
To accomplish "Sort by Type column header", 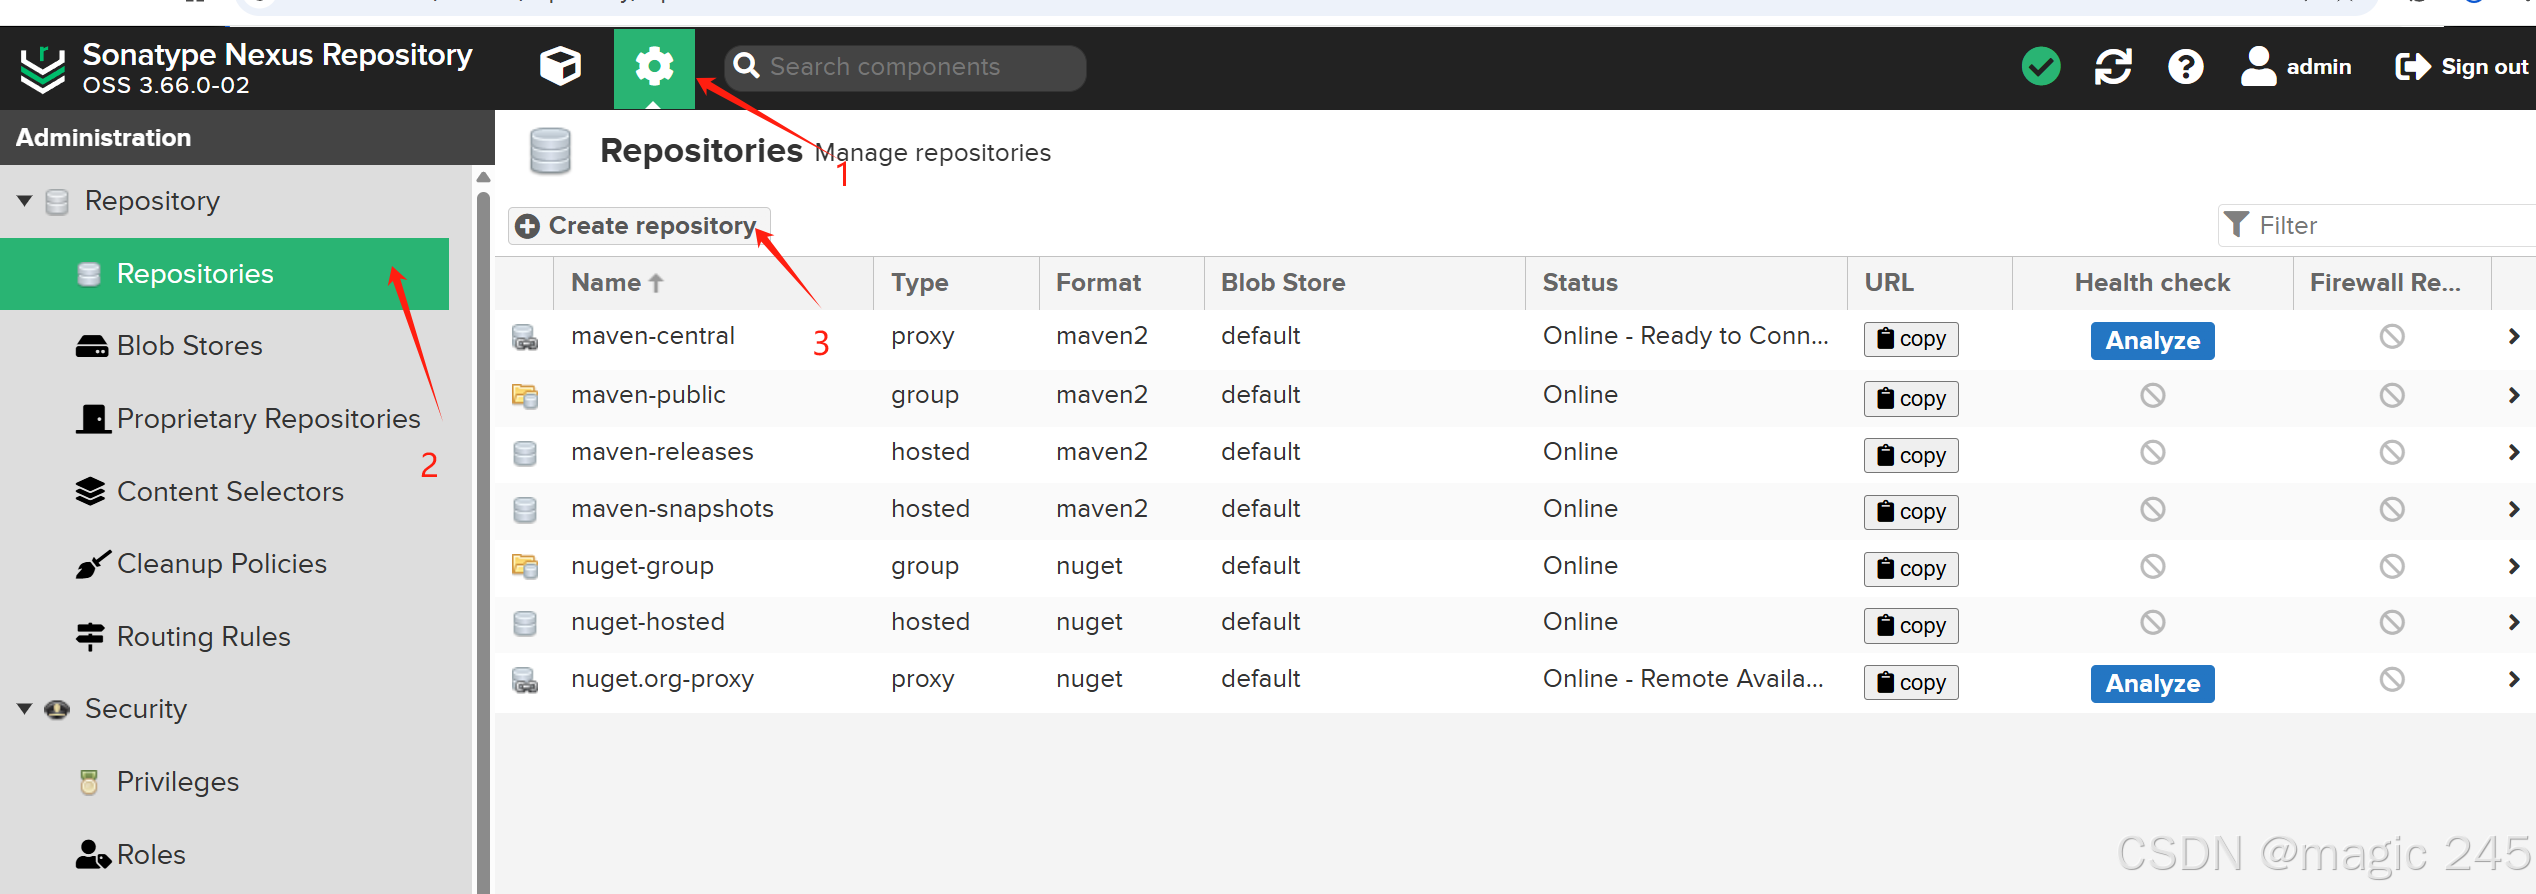I will tap(956, 283).
